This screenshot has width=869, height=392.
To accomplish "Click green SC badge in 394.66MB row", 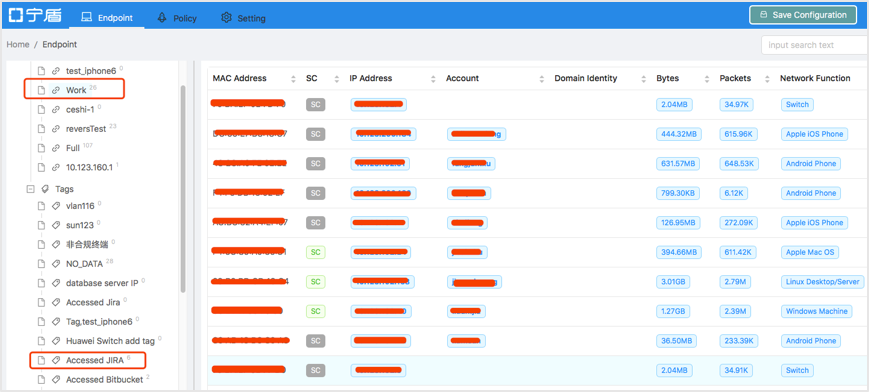I will 315,252.
